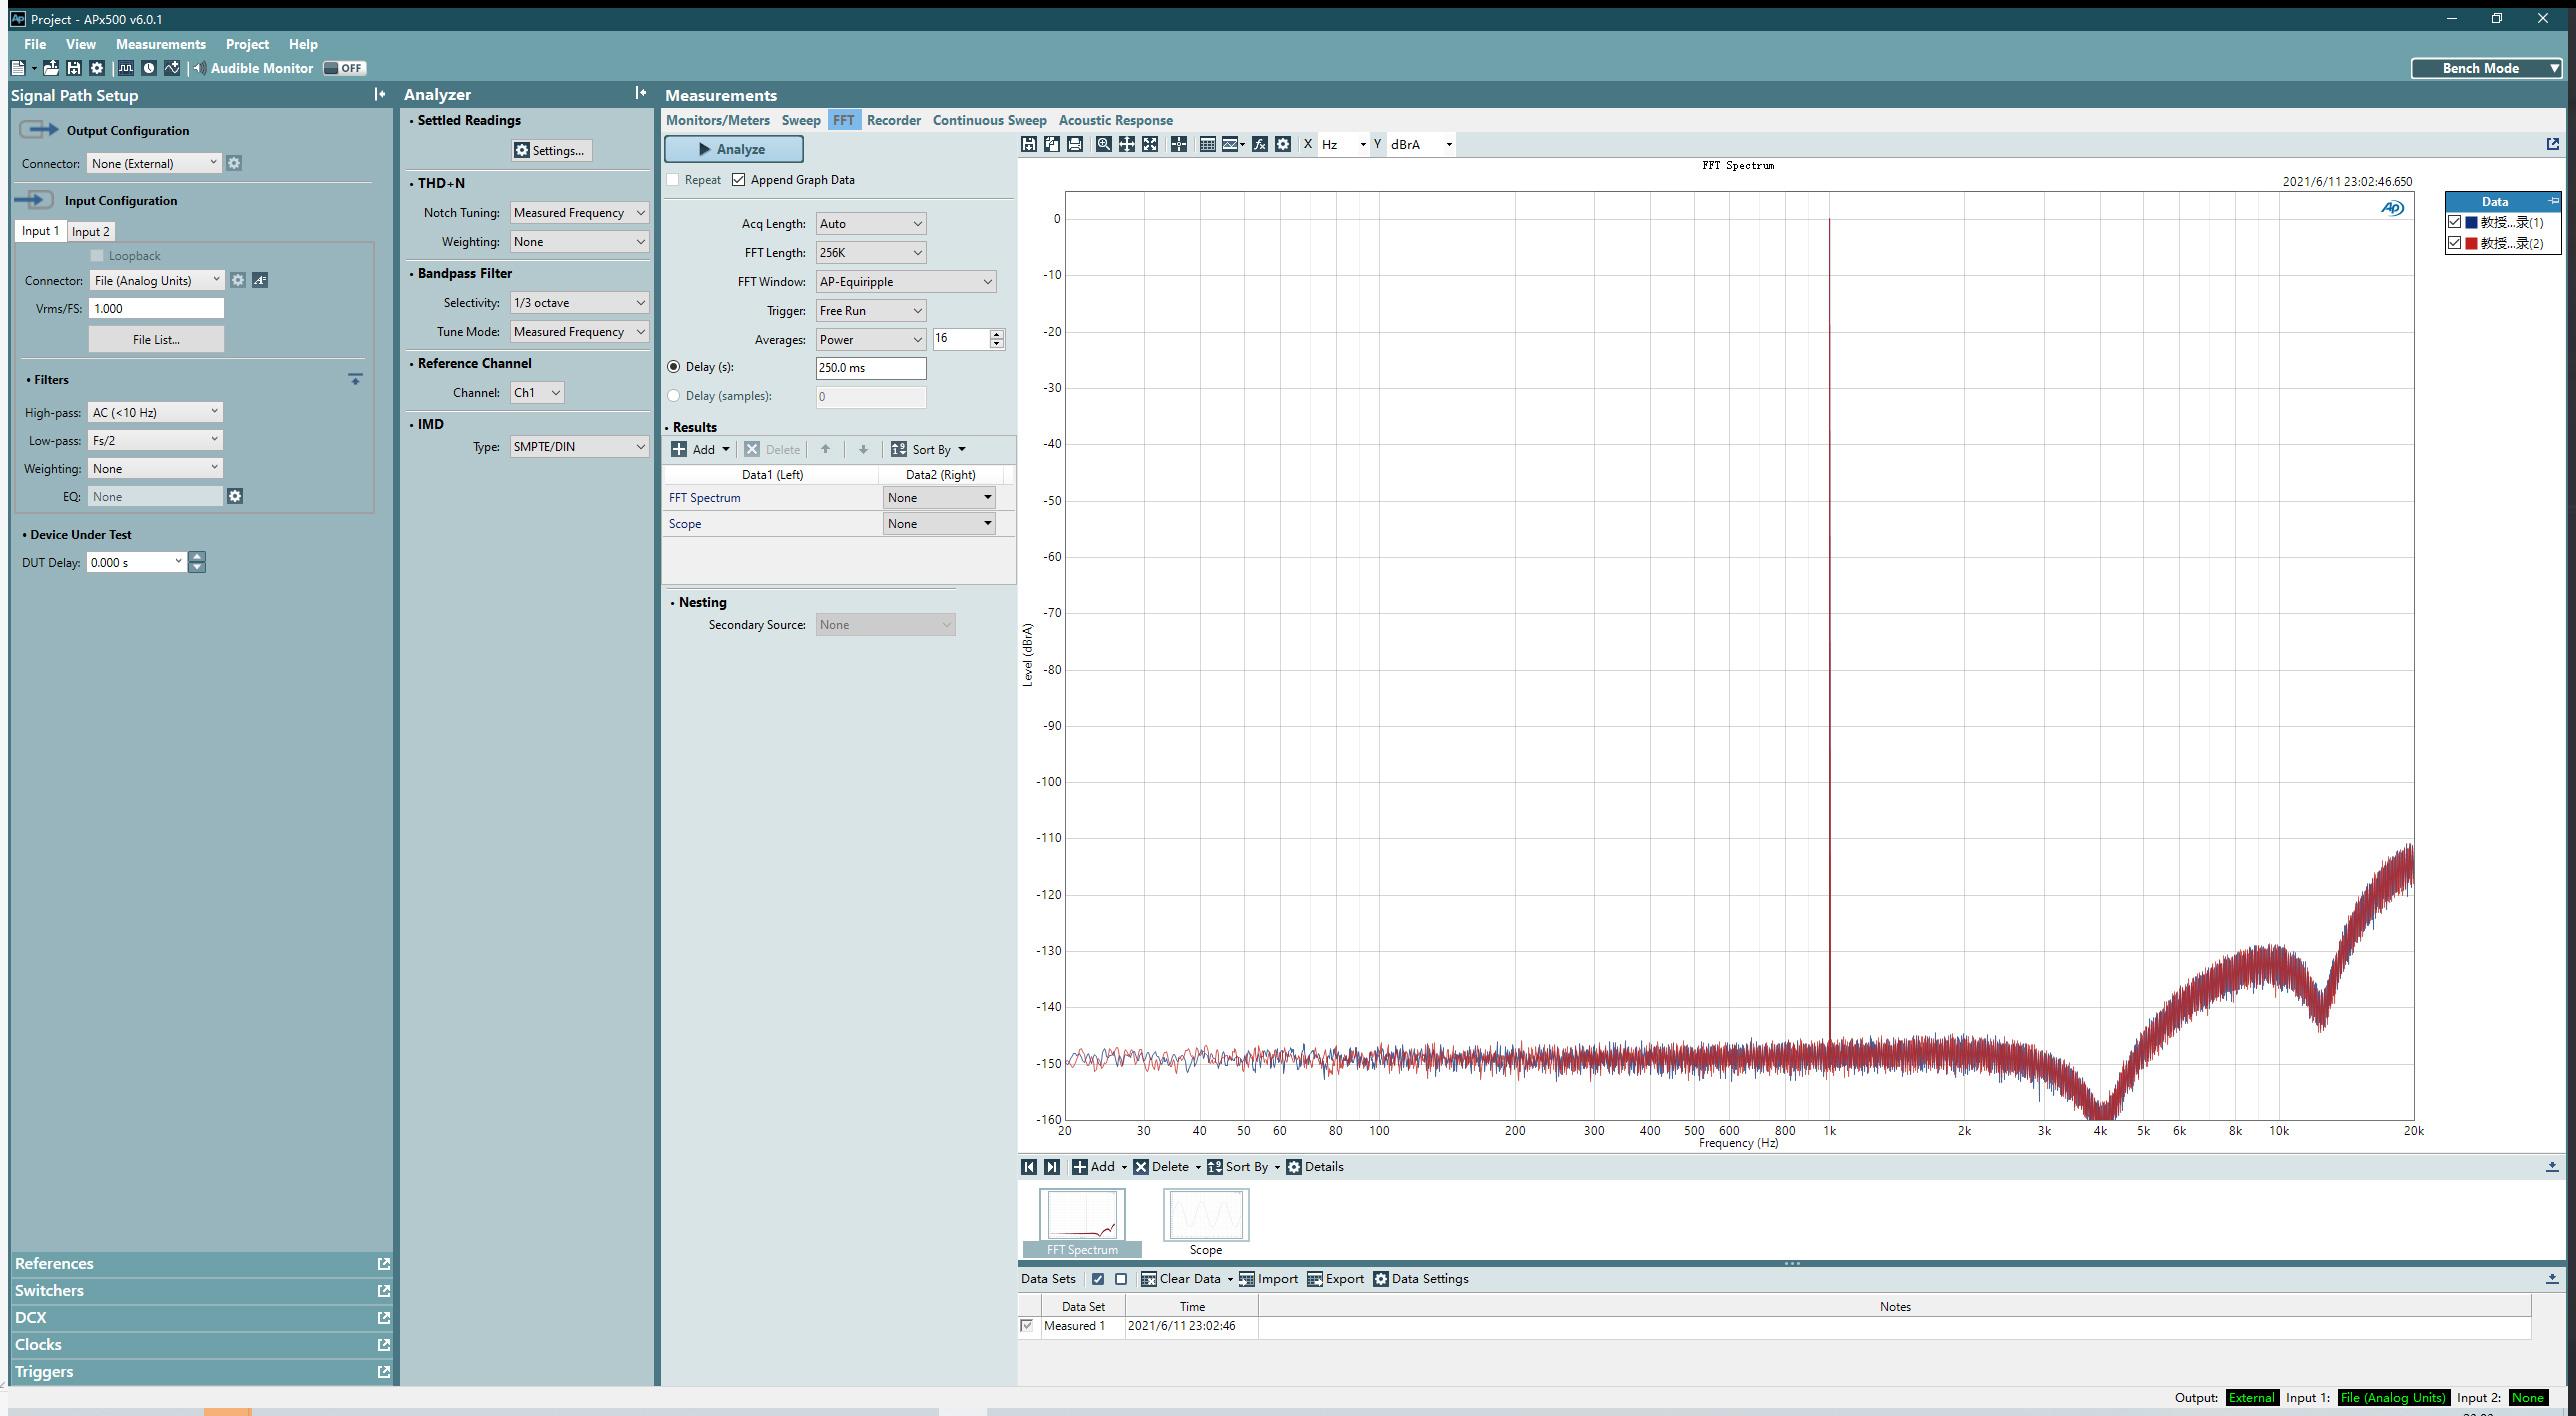This screenshot has width=2576, height=1416.
Task: Turn on the Audible Monitor switch
Action: [345, 68]
